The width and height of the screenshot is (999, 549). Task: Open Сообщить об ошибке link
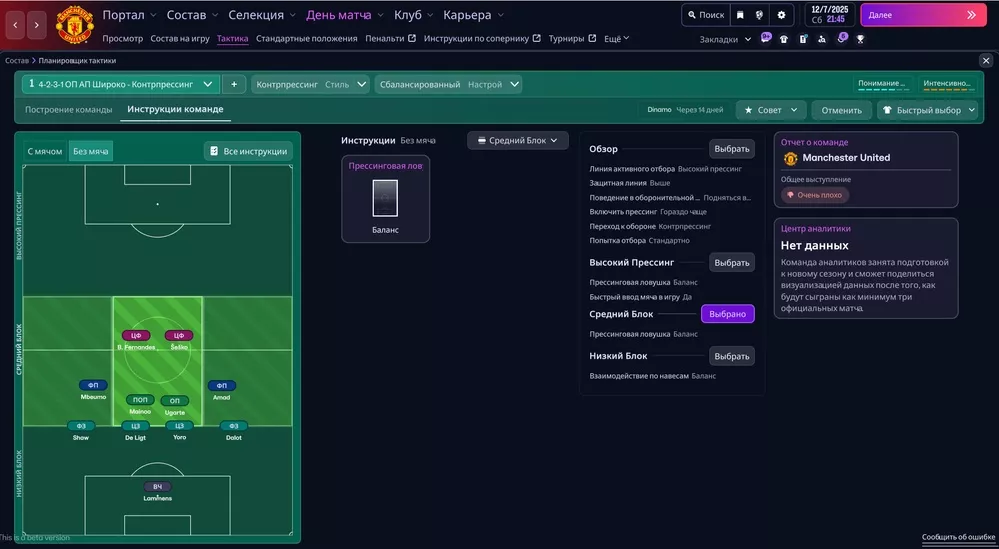[x=958, y=537]
